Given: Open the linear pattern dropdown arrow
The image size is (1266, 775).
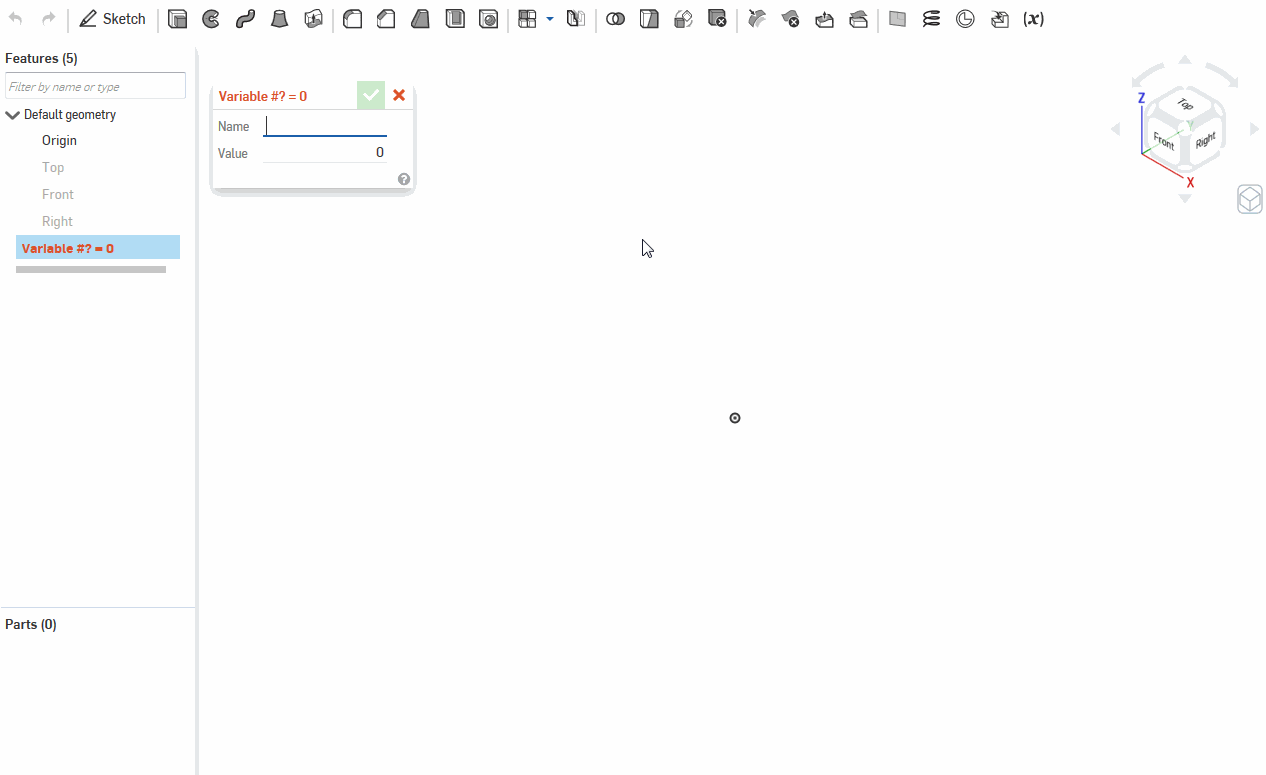Looking at the screenshot, I should tap(551, 19).
